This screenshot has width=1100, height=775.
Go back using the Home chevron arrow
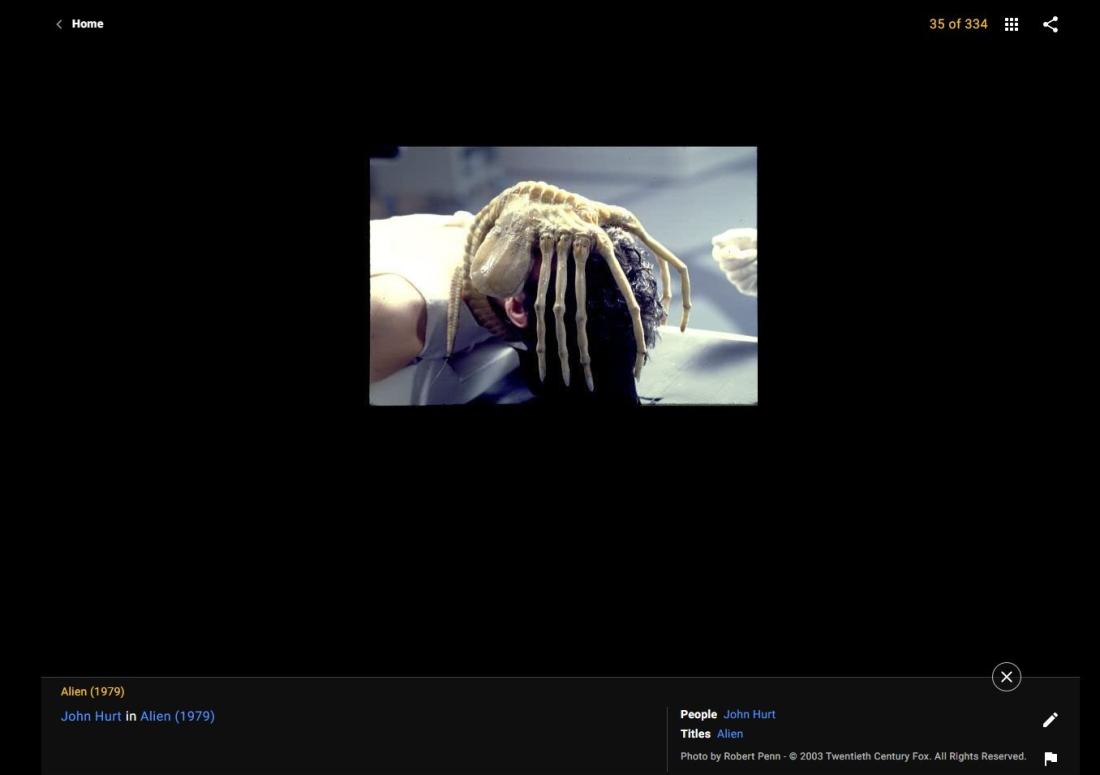(x=59, y=25)
